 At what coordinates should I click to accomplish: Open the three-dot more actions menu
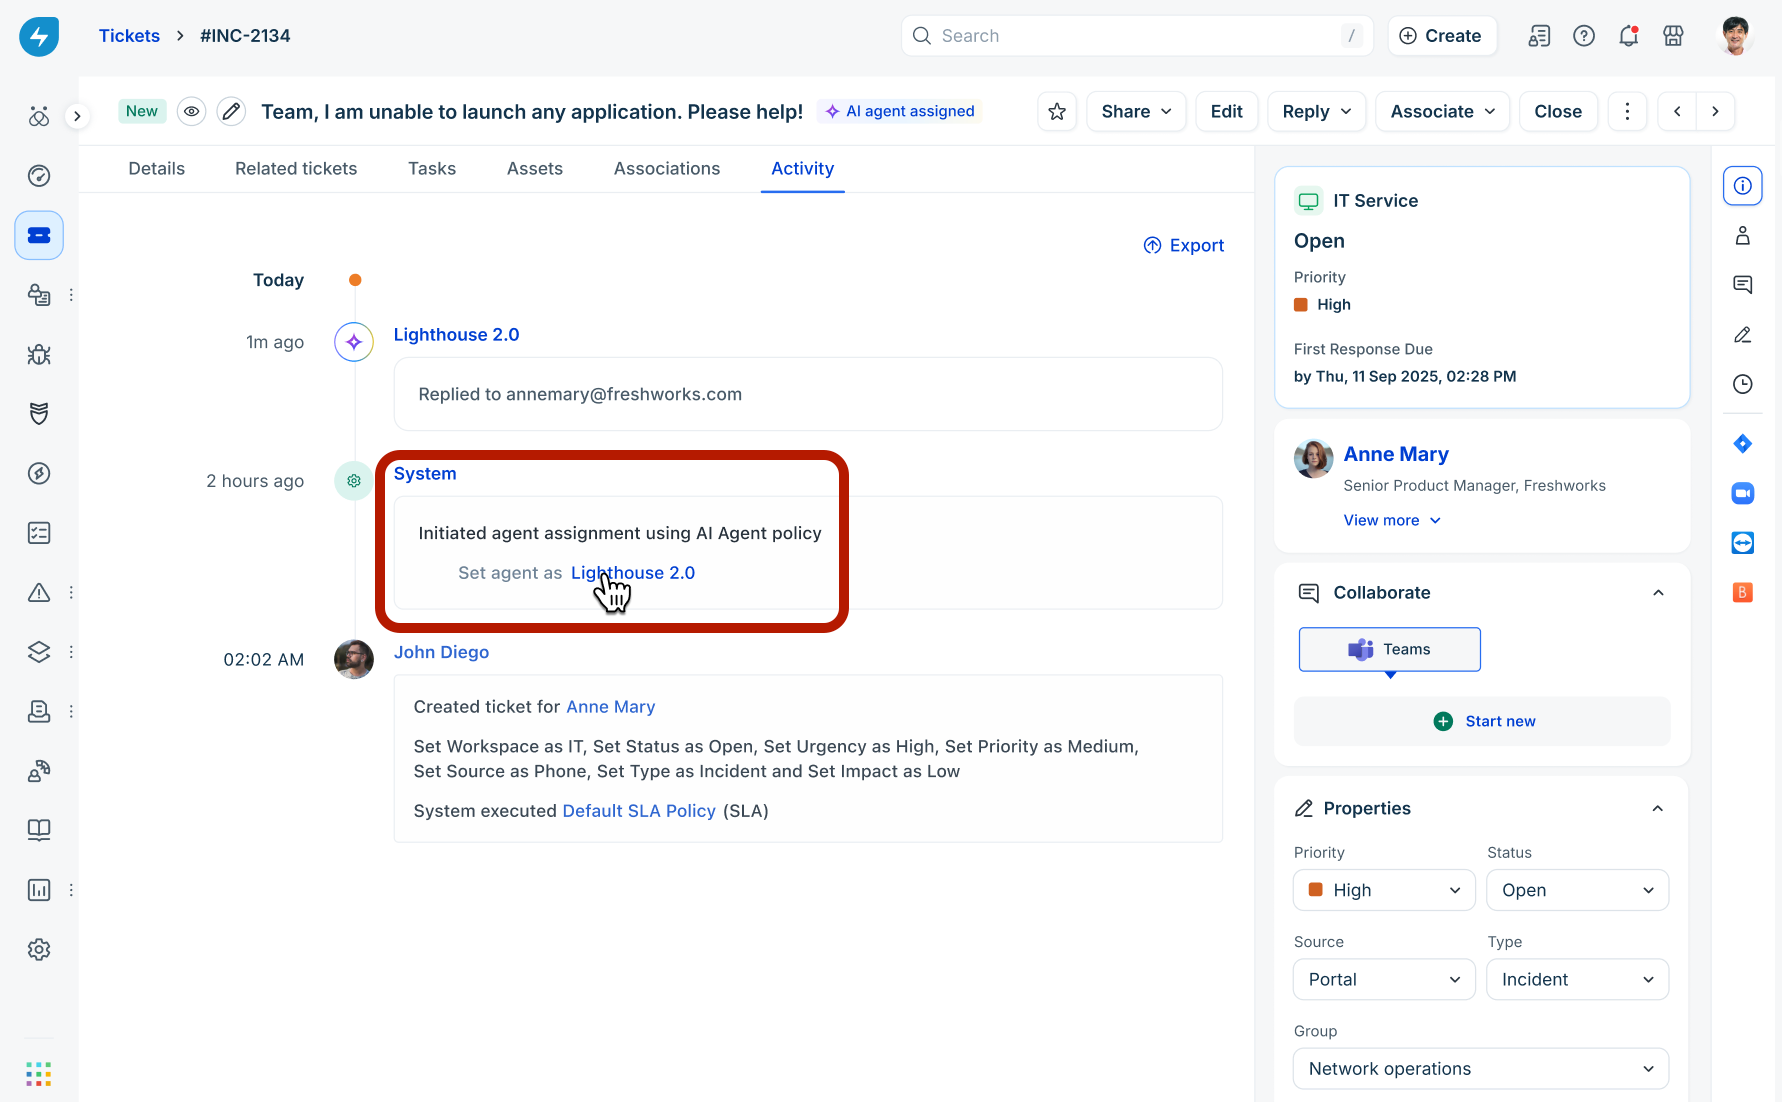click(1627, 111)
